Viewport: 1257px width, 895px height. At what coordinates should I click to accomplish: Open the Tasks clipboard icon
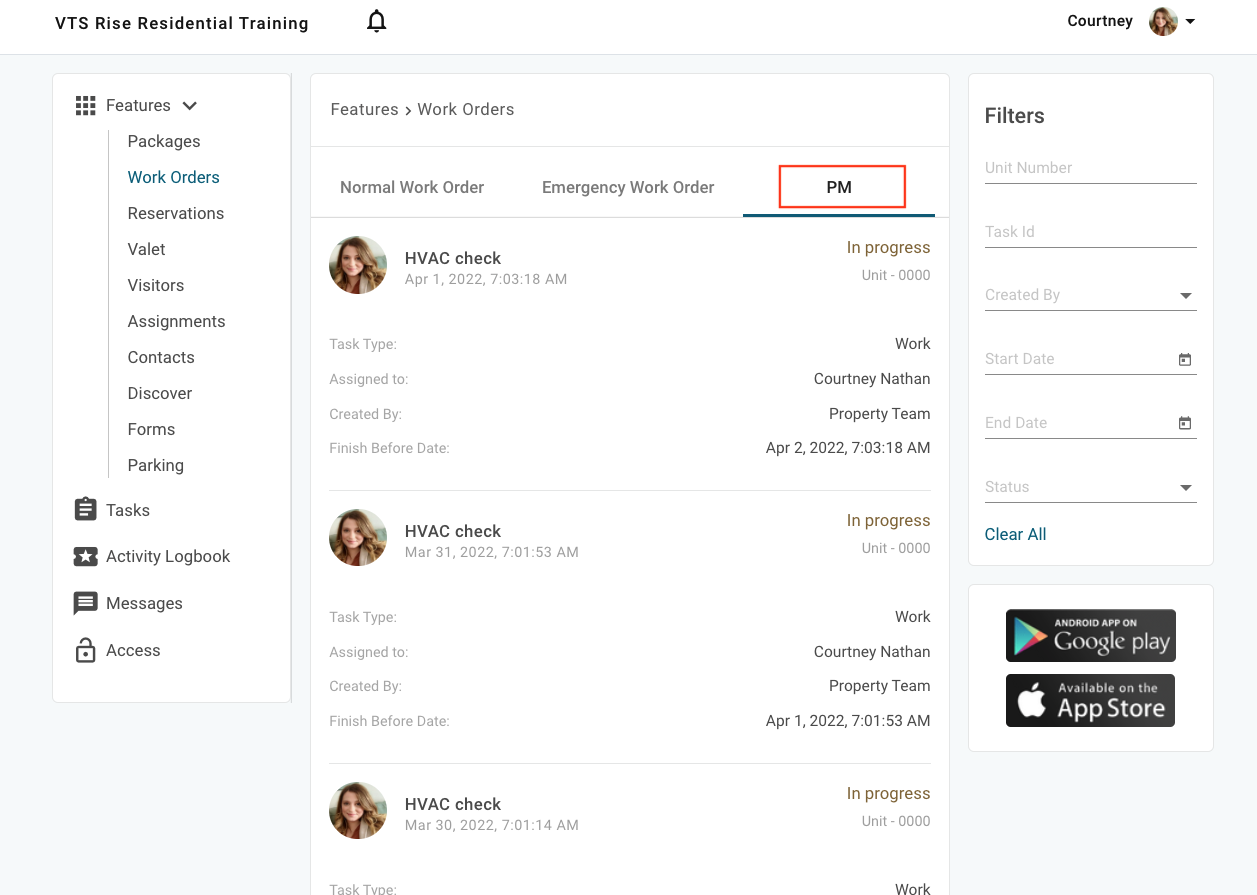point(86,510)
